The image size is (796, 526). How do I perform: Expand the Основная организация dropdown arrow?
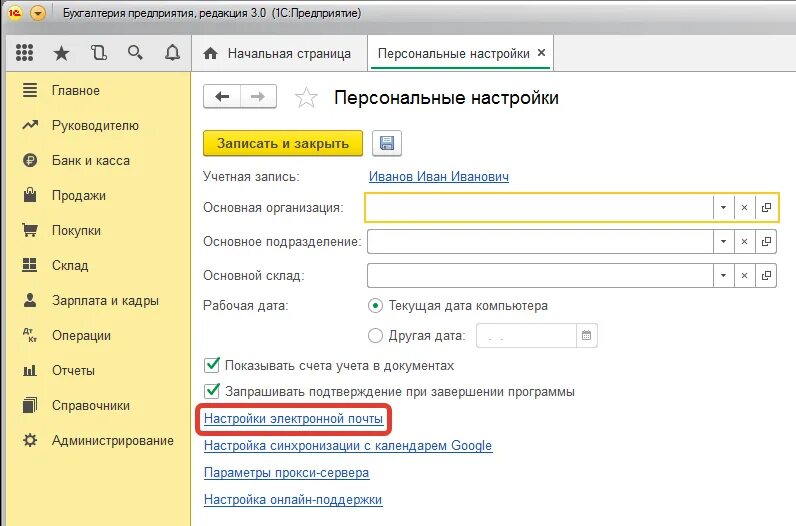click(723, 207)
